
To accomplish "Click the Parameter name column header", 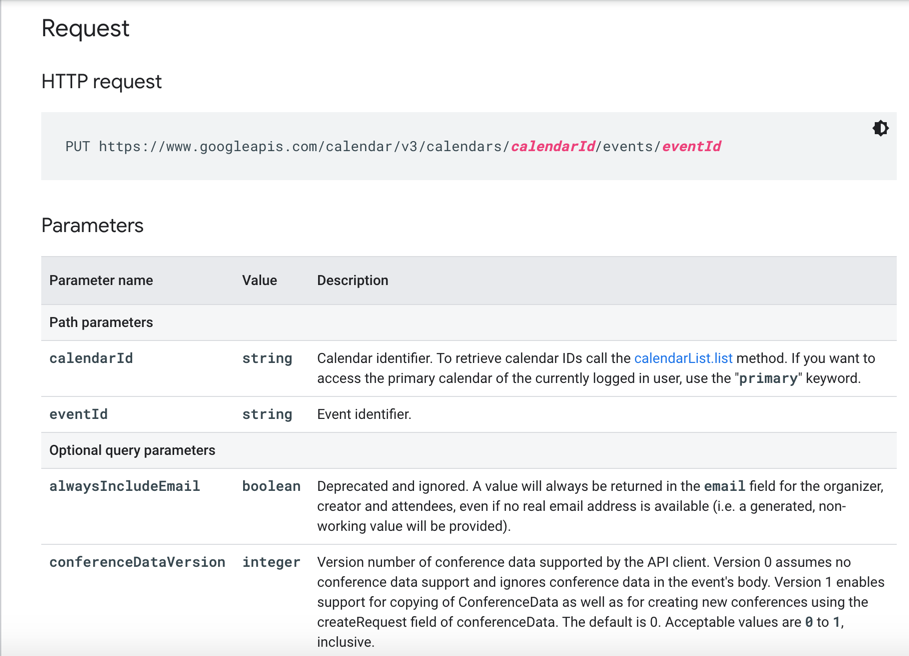I will click(101, 281).
